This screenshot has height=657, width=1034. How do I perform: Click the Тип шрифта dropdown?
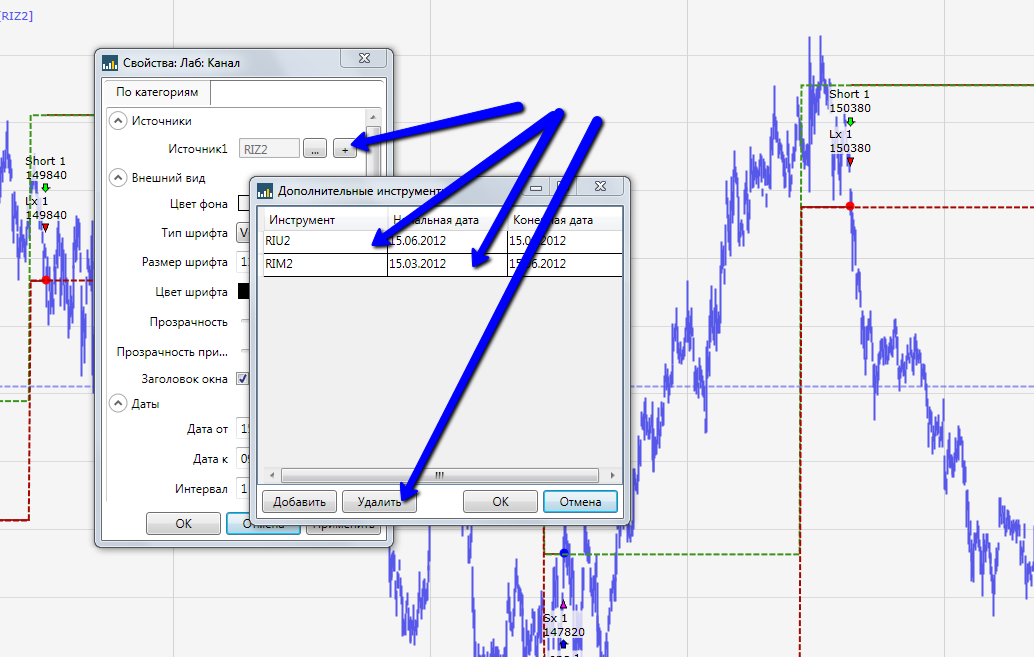pos(243,232)
